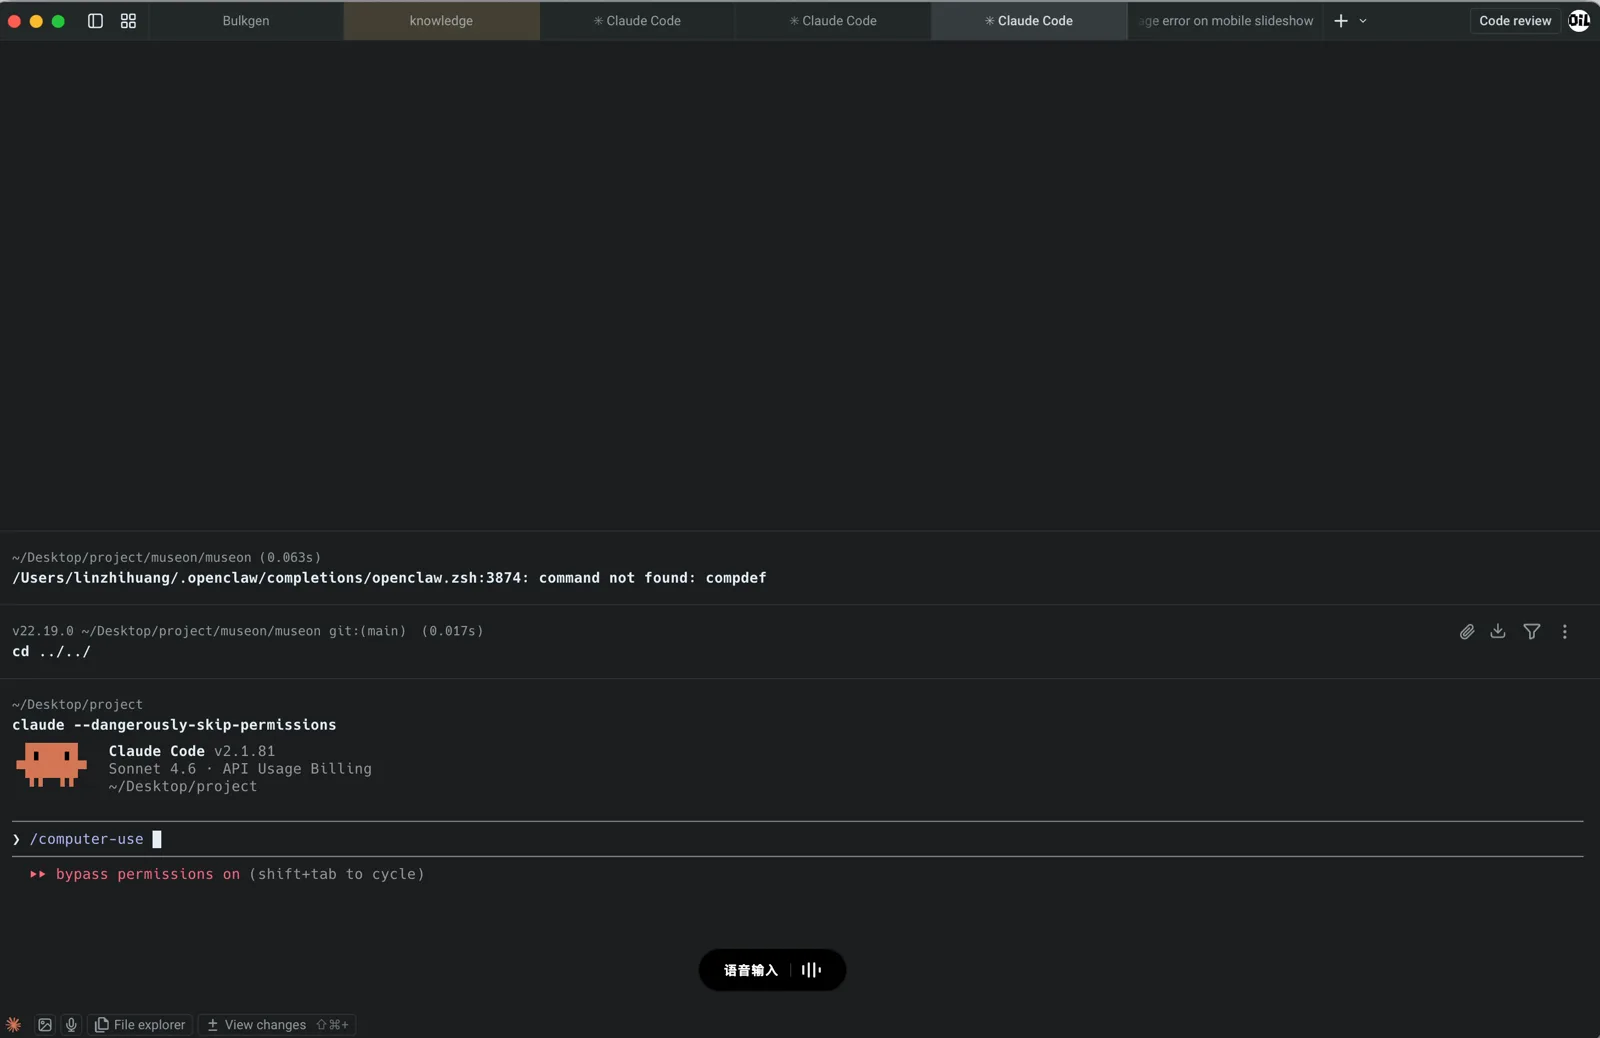The image size is (1600, 1038).
Task: Open the user avatar menu
Action: (x=1579, y=20)
